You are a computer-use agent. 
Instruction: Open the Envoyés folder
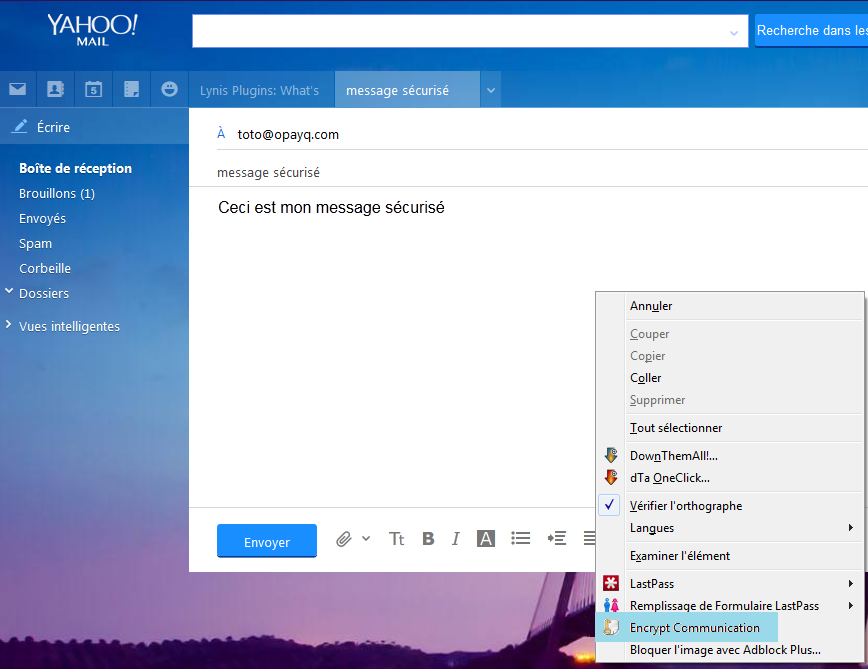43,219
